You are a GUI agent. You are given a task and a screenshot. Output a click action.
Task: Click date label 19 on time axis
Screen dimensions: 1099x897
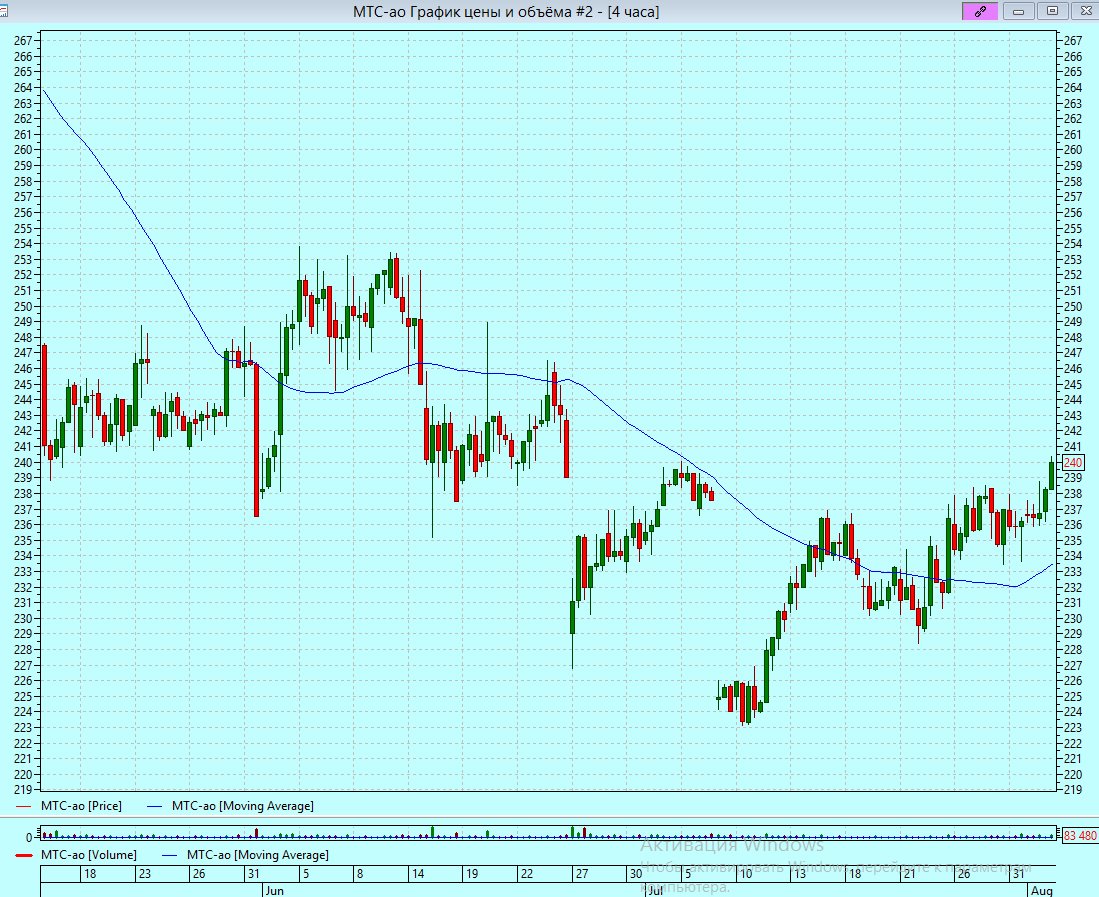472,874
